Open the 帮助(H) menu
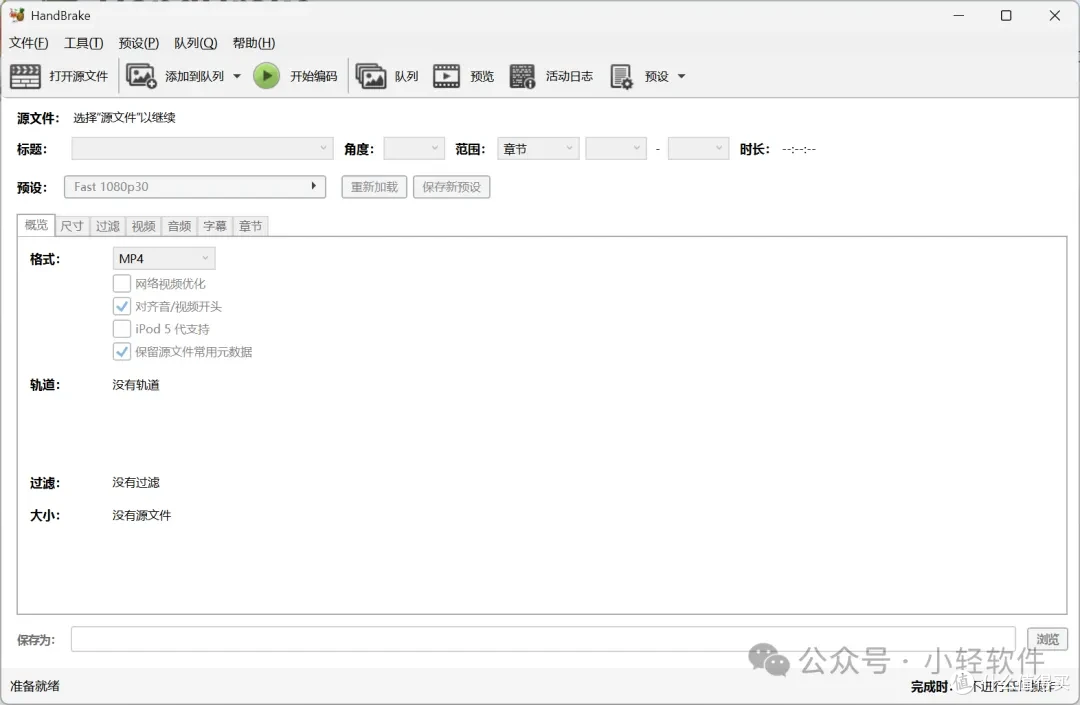This screenshot has width=1080, height=705. tap(253, 43)
